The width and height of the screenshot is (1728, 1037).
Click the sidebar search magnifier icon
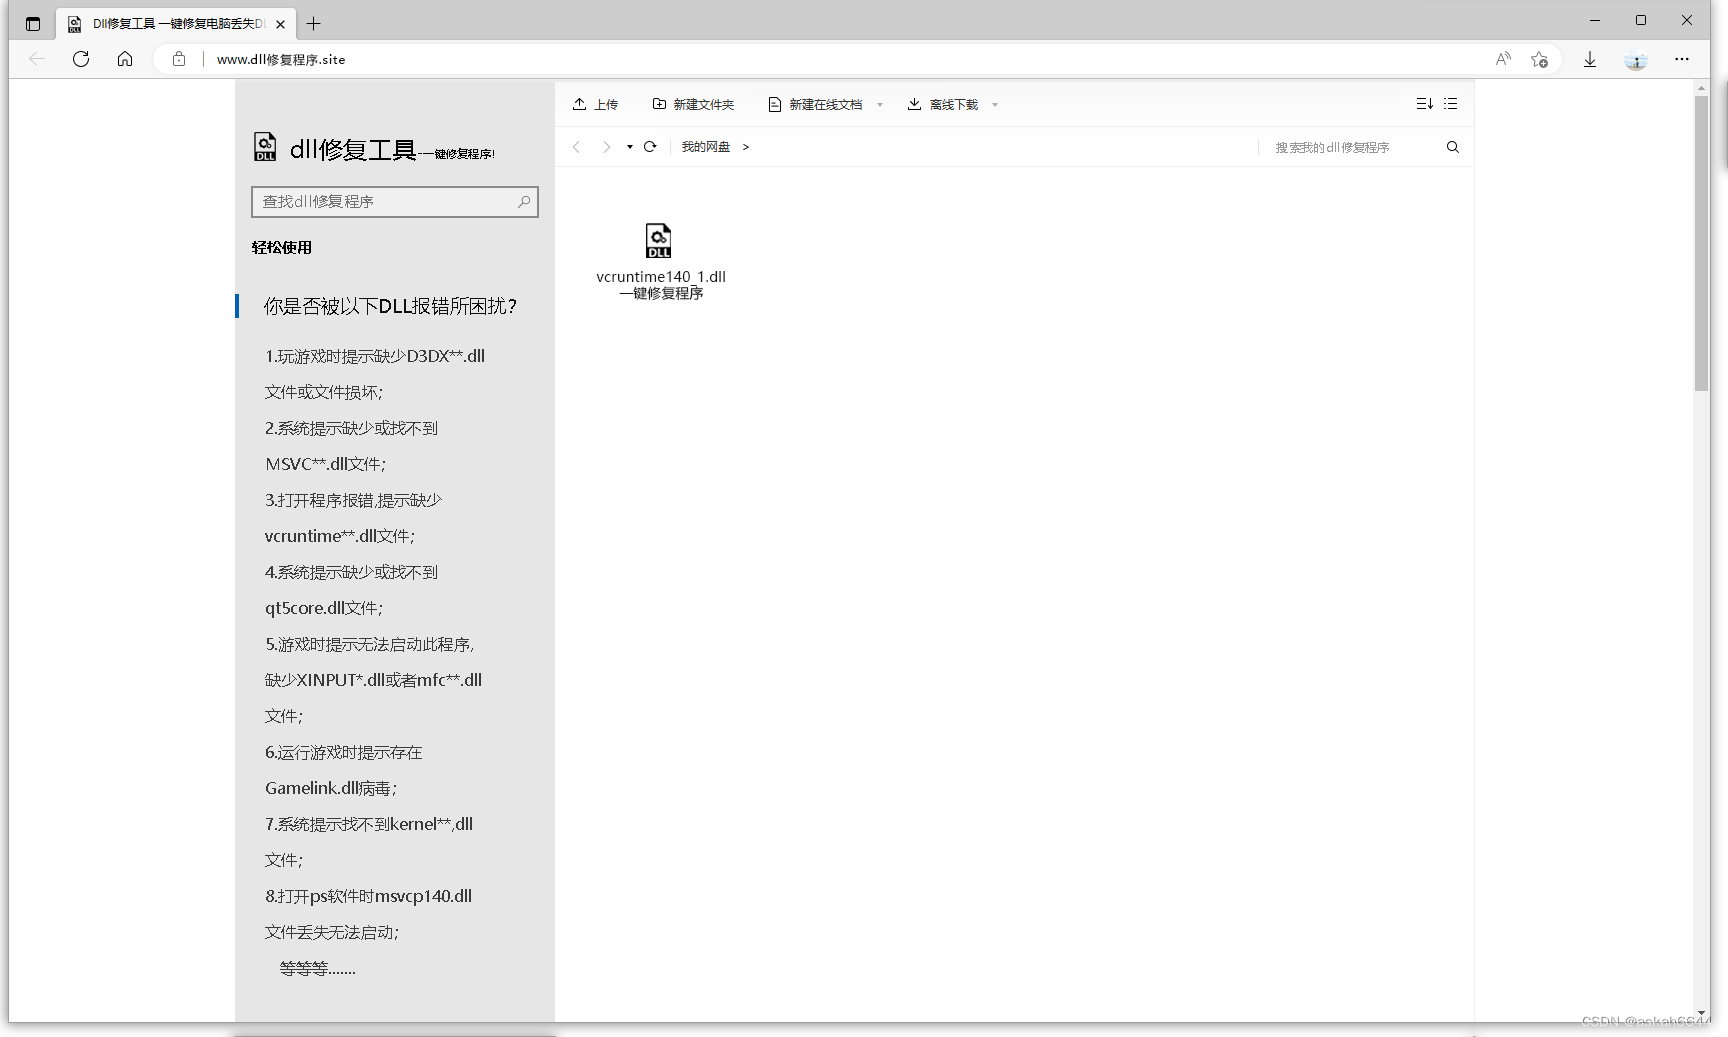point(524,202)
